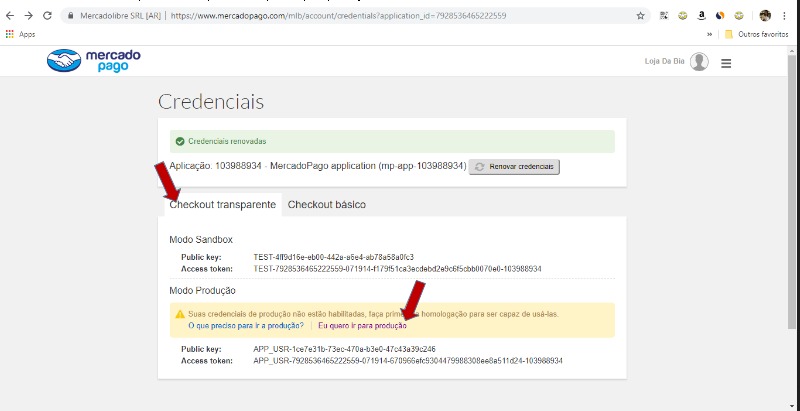The image size is (800, 411).
Task: Go back to the previous page
Action: pos(9,16)
